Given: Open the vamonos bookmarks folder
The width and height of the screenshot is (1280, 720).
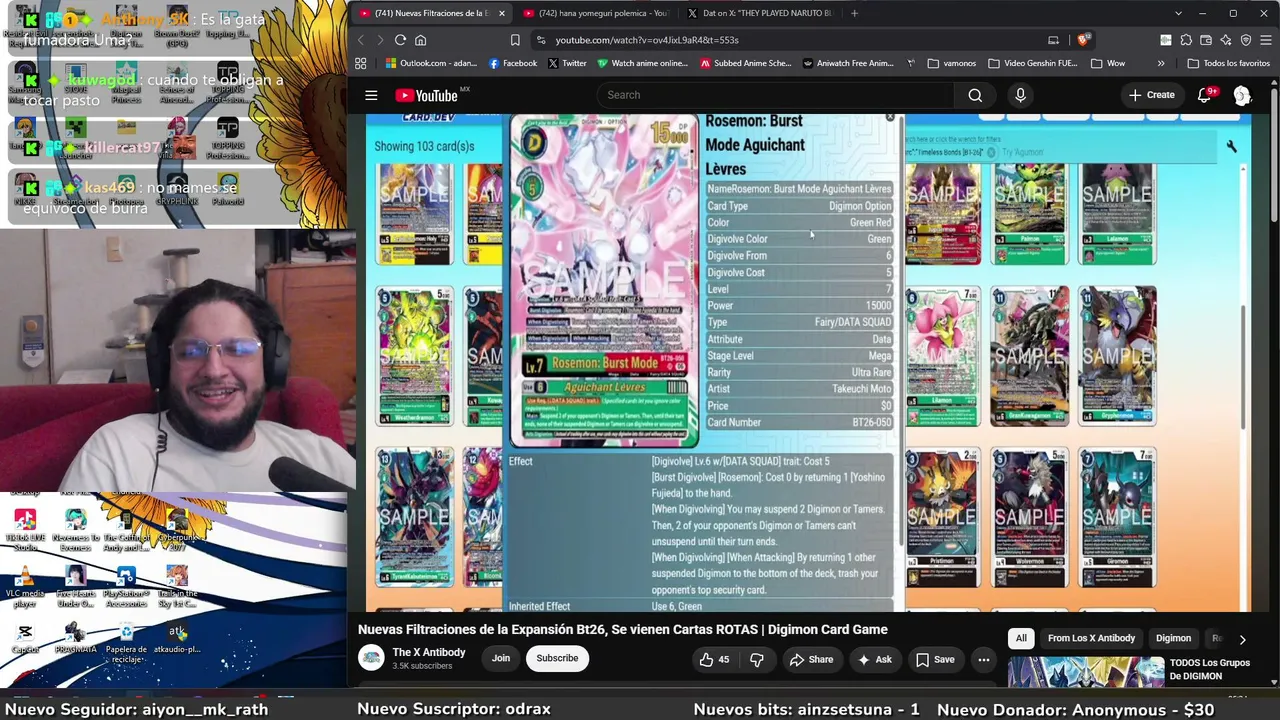Looking at the screenshot, I should (x=951, y=63).
